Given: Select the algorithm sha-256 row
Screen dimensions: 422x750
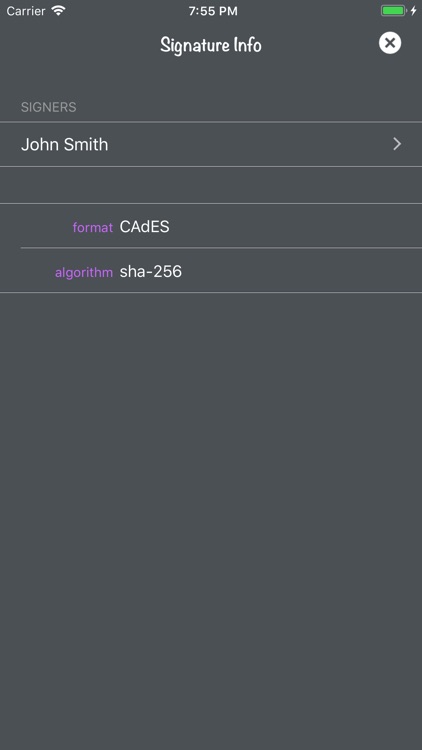Looking at the screenshot, I should pos(211,271).
